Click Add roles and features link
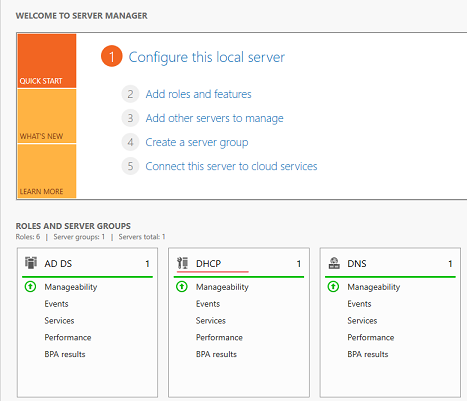Screen dimensions: 467x401 (x=198, y=94)
